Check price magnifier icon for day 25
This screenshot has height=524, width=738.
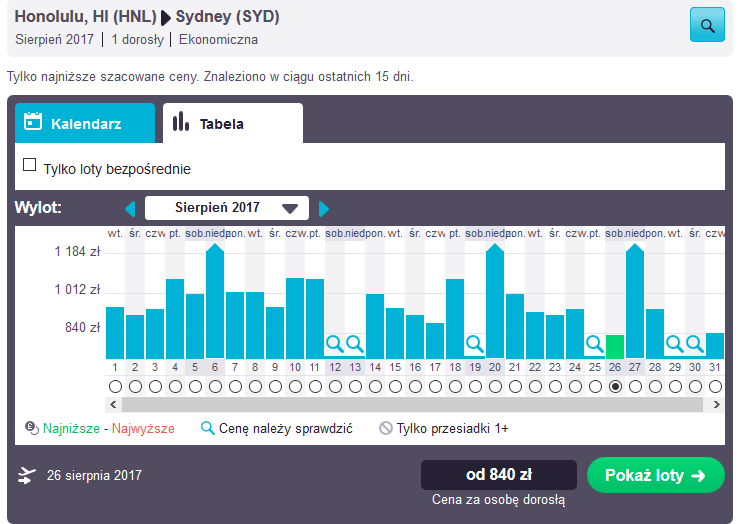click(594, 344)
